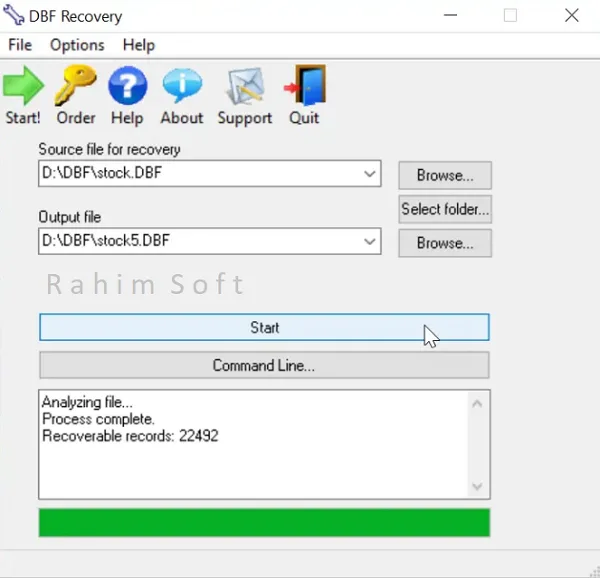Image resolution: width=600 pixels, height=578 pixels.
Task: Click the log scrollbar down arrow
Action: 477,487
